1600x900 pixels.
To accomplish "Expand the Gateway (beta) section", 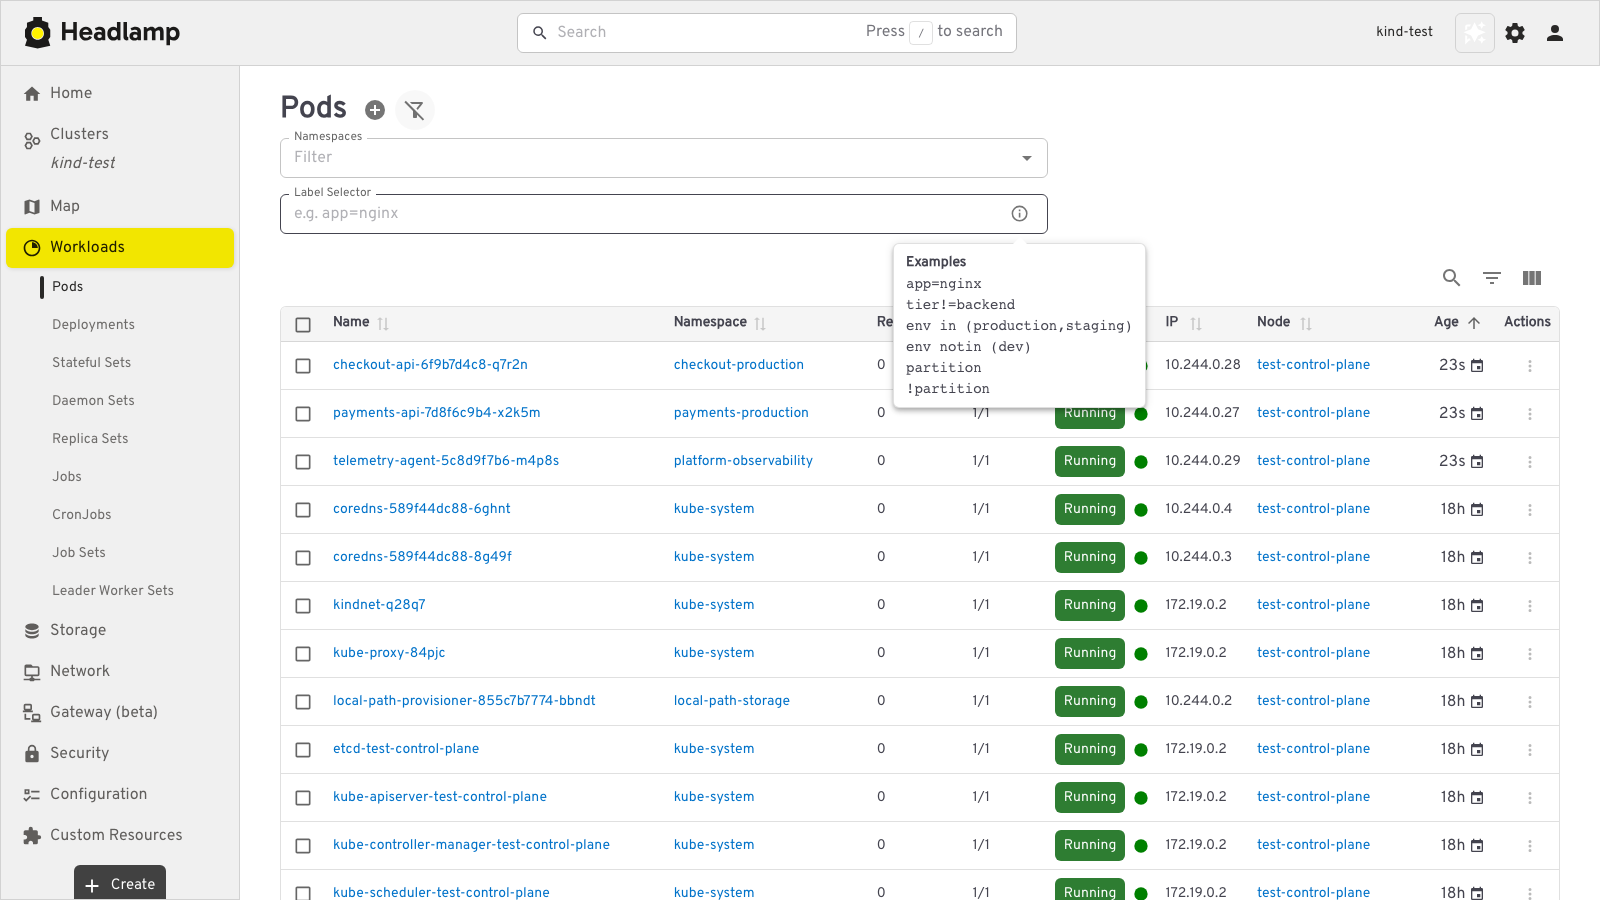I will click(x=120, y=712).
